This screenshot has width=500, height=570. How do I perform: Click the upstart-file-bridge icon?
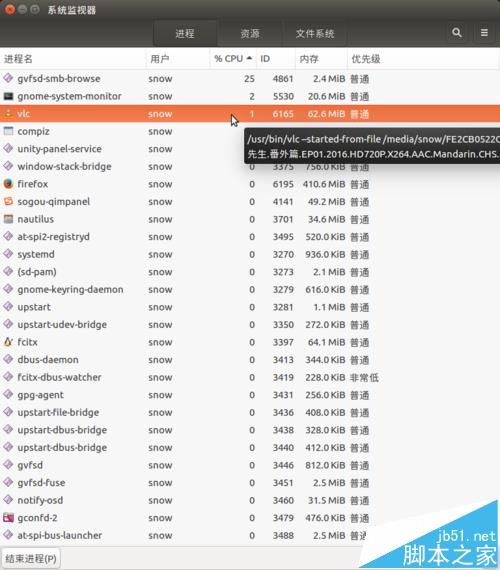8,412
